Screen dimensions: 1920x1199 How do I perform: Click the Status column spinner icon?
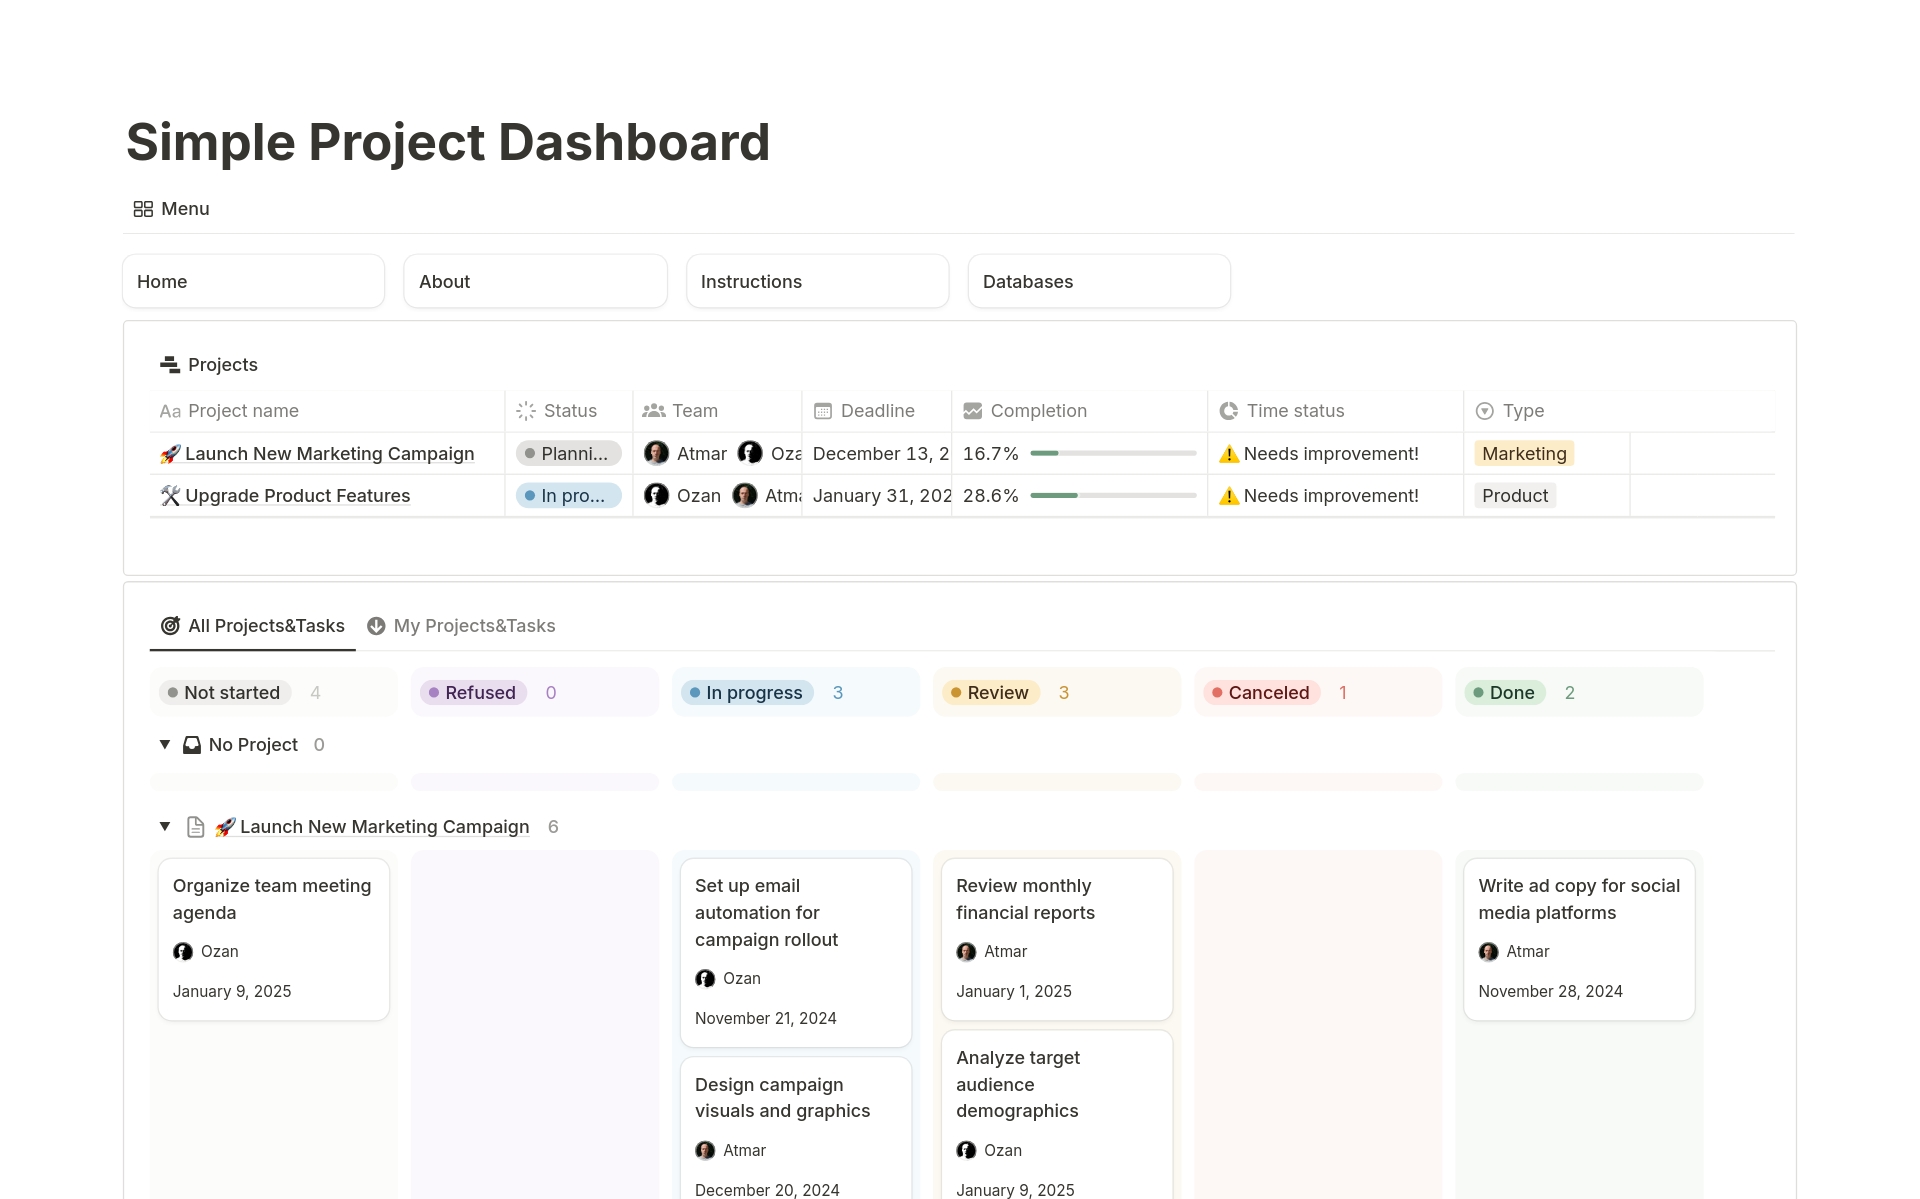[x=526, y=411]
